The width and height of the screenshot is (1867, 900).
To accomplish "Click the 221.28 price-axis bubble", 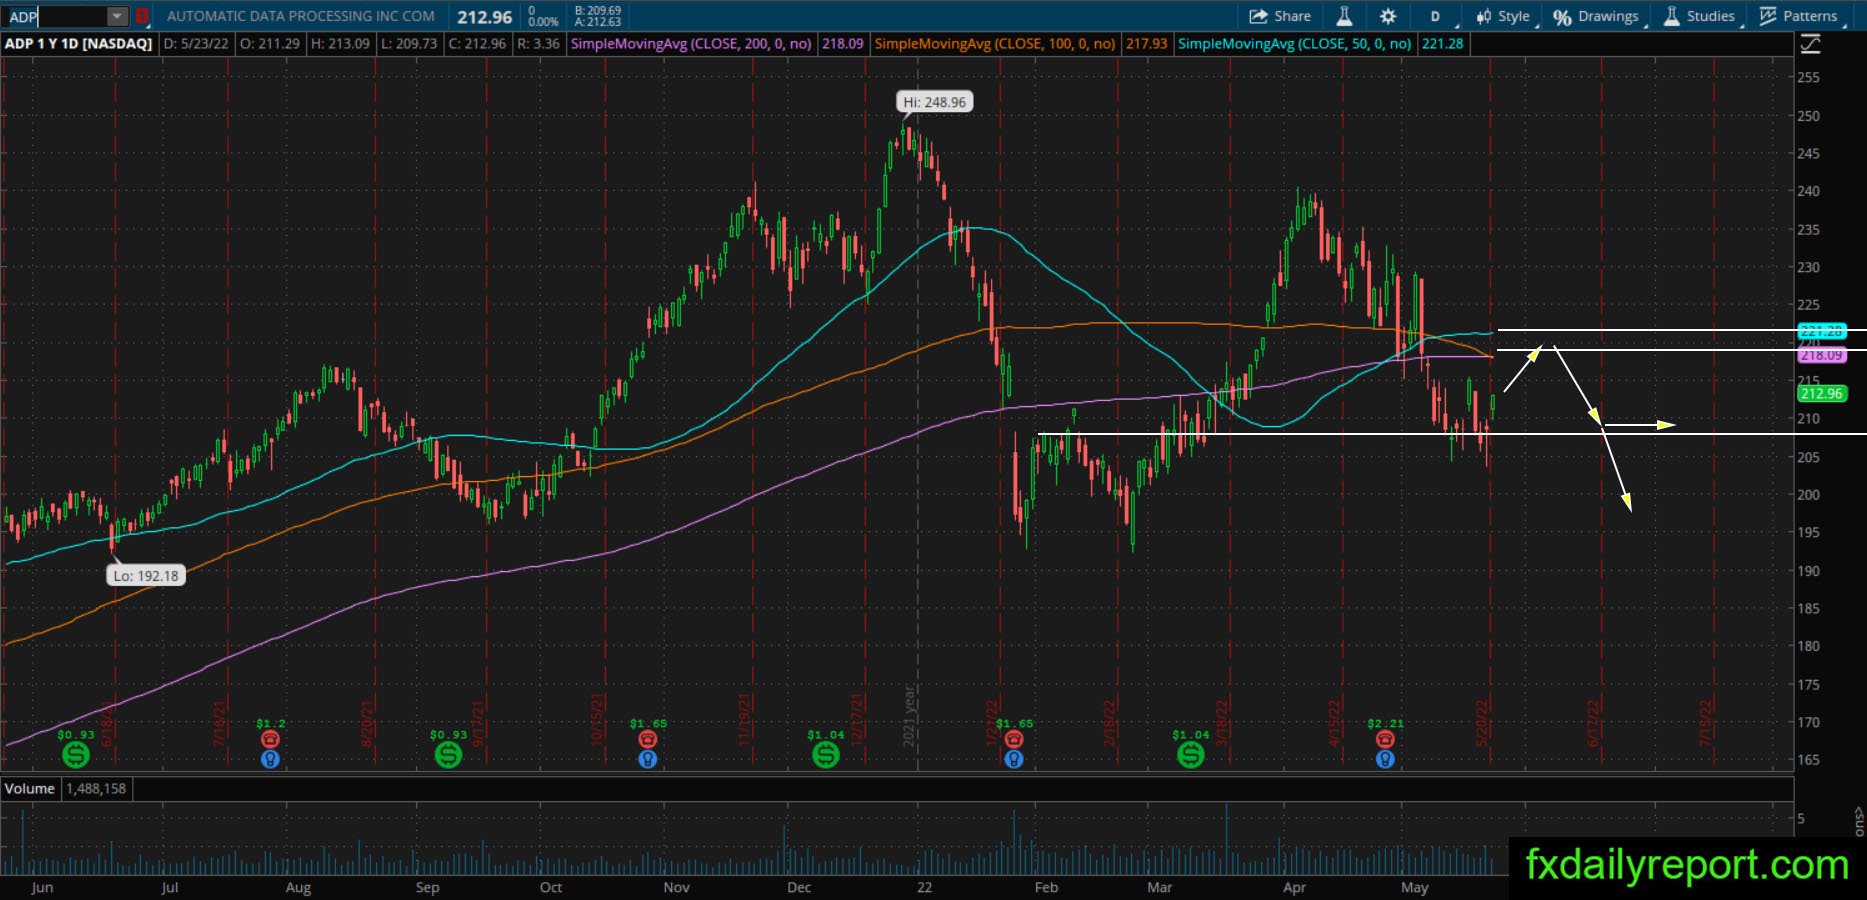I will point(1821,331).
